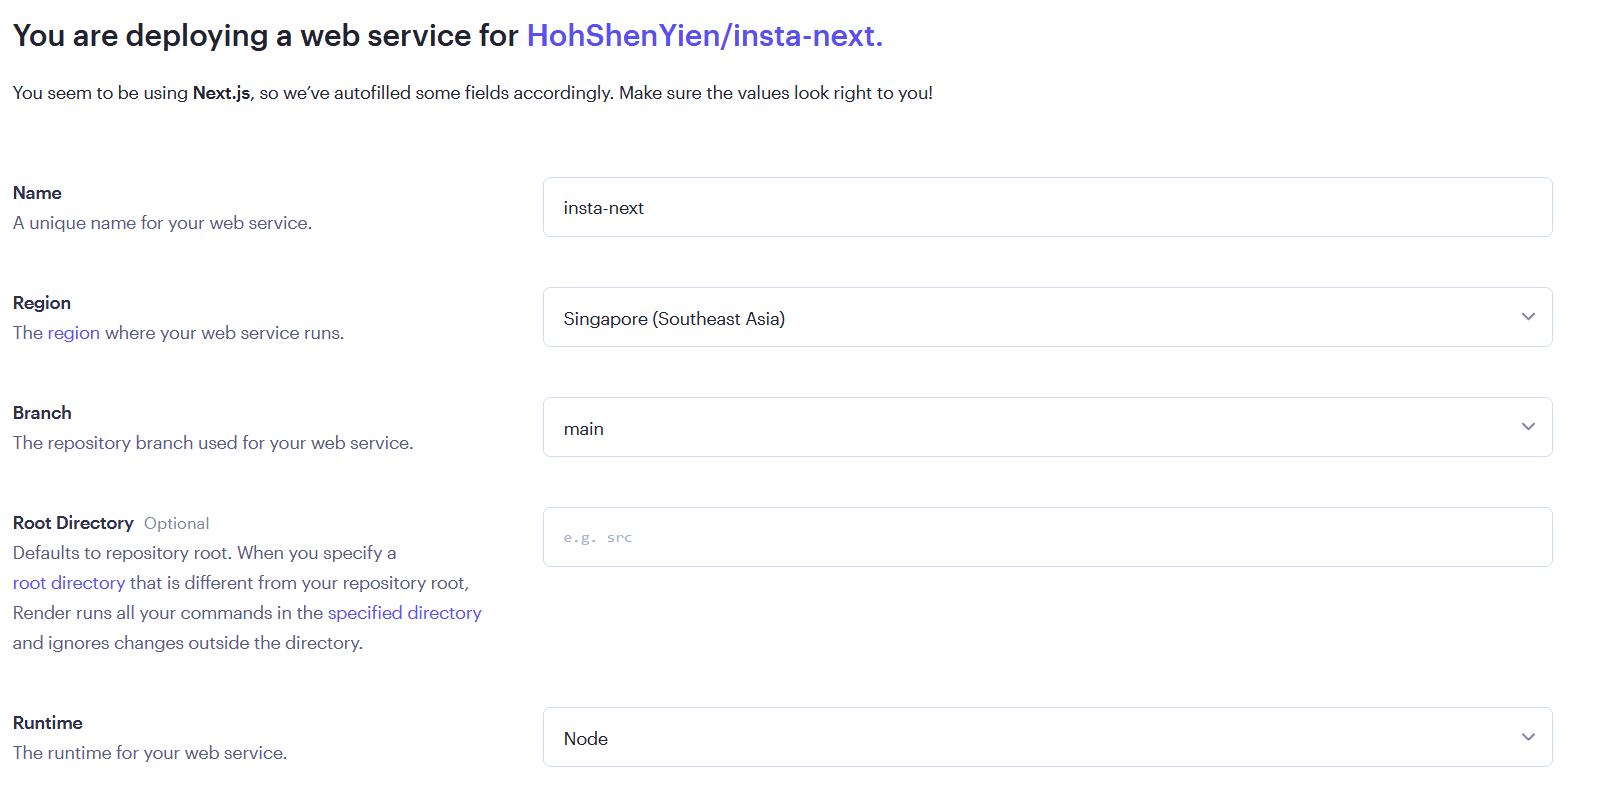
Task: Focus the Root Directory input with 'e.g. src' placeholder
Action: point(1046,538)
